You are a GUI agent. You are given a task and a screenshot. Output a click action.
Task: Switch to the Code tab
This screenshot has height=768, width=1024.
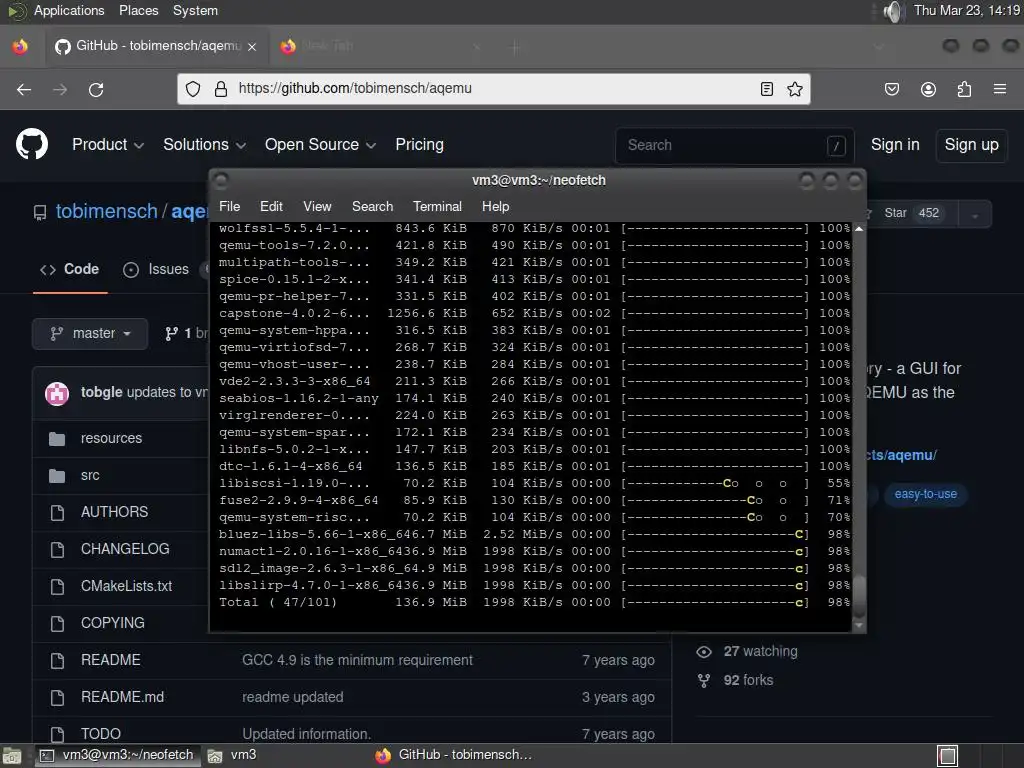(x=70, y=269)
